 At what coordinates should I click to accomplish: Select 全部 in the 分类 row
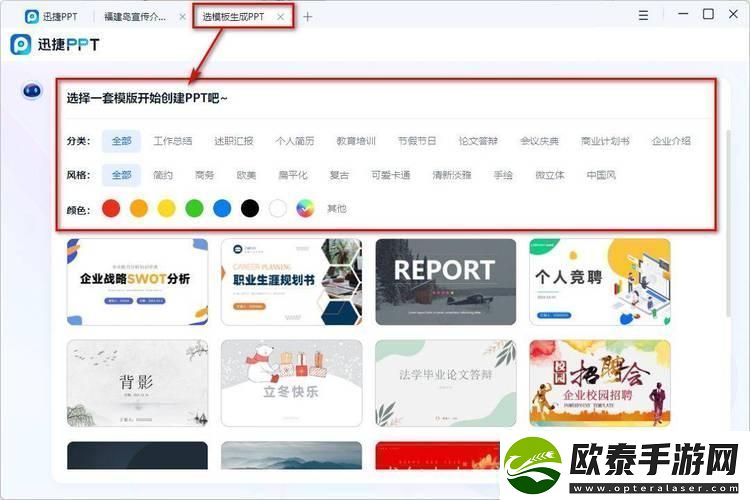121,141
